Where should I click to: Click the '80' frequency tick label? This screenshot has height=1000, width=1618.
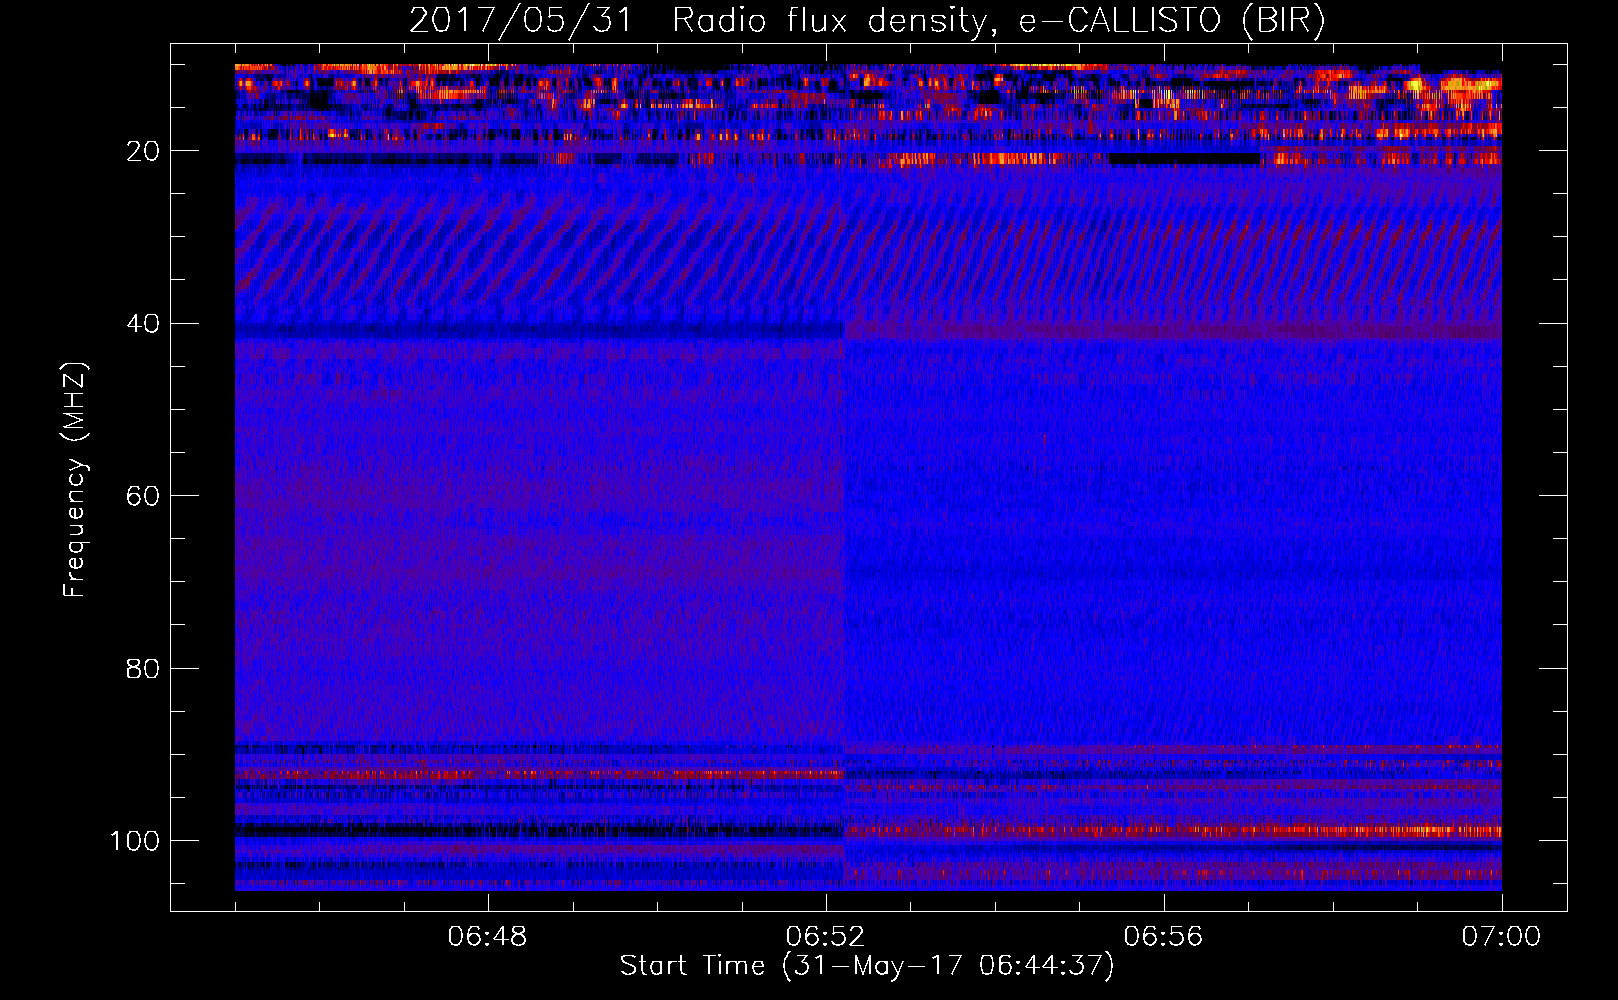(143, 668)
